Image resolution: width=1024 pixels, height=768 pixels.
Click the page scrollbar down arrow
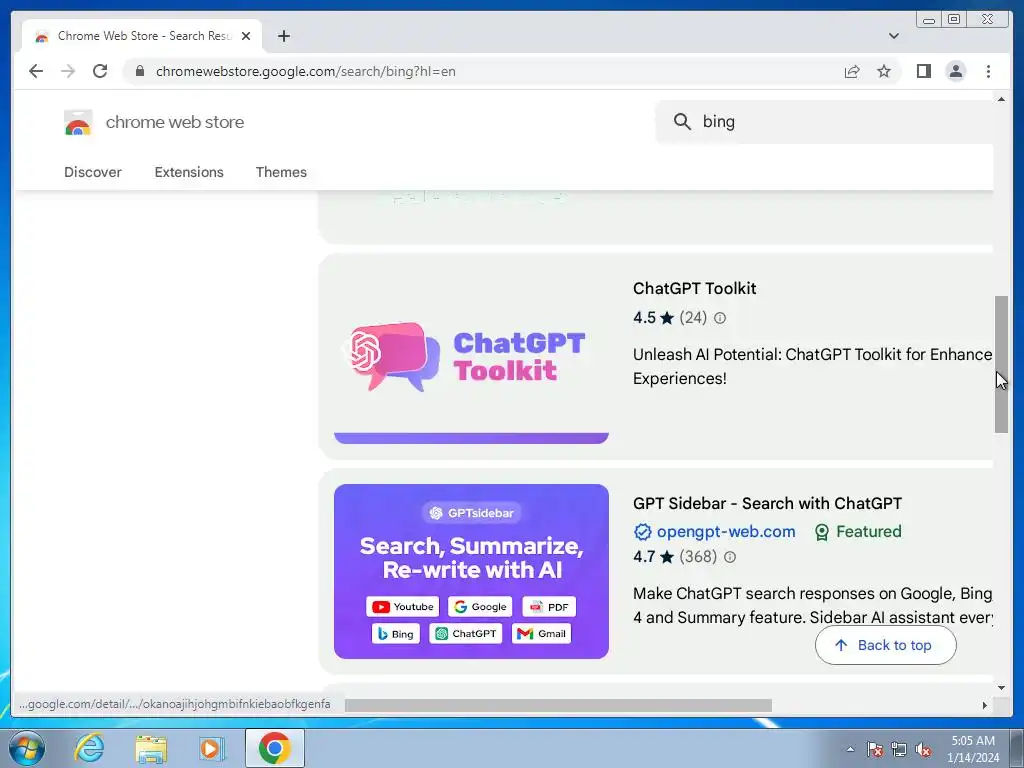pyautogui.click(x=1001, y=688)
